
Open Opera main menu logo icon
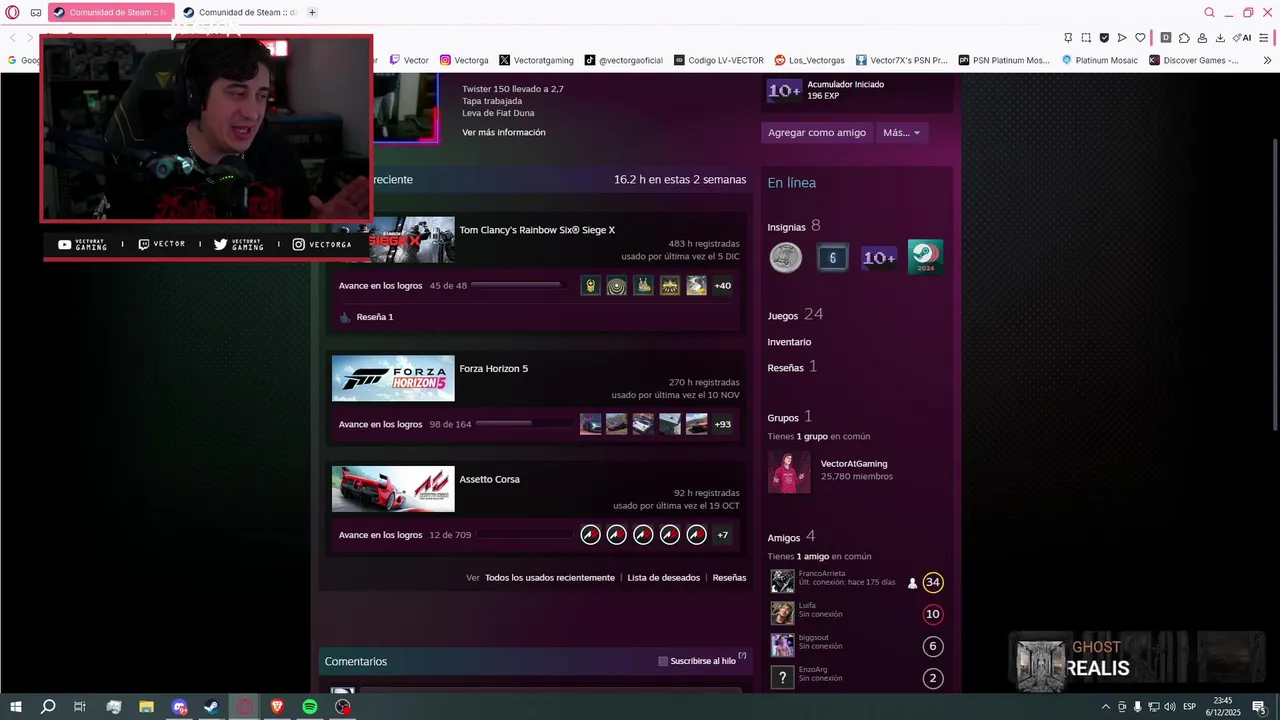click(12, 13)
